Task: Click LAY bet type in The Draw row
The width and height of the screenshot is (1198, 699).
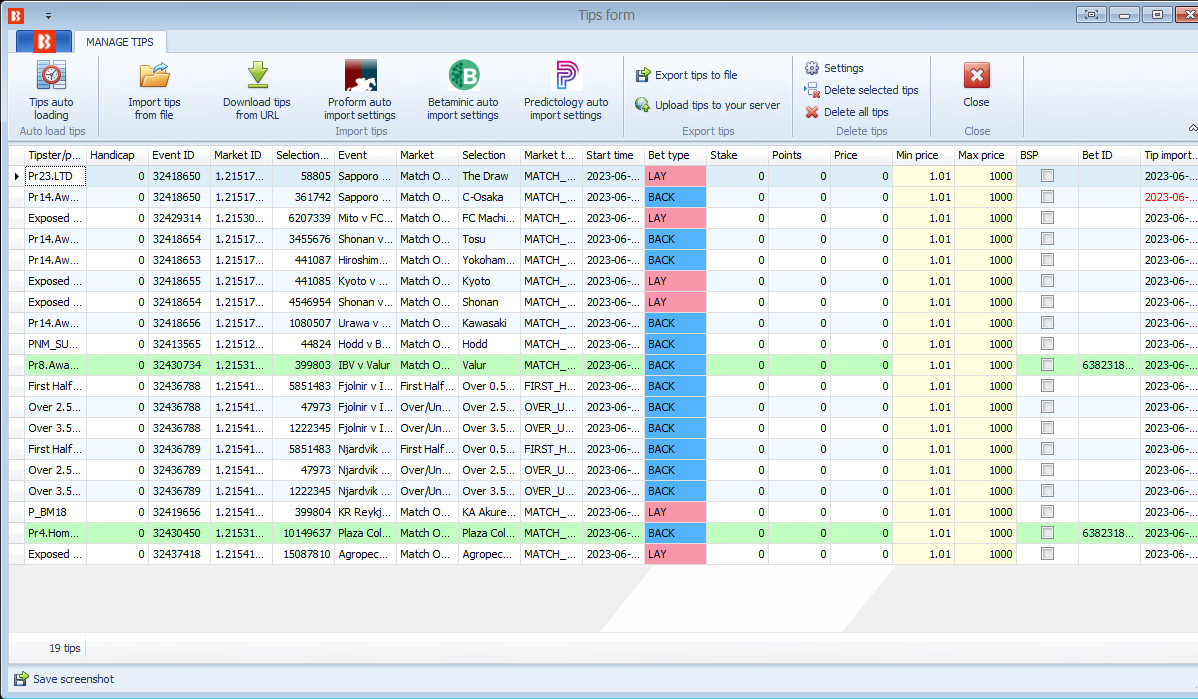Action: [x=675, y=176]
